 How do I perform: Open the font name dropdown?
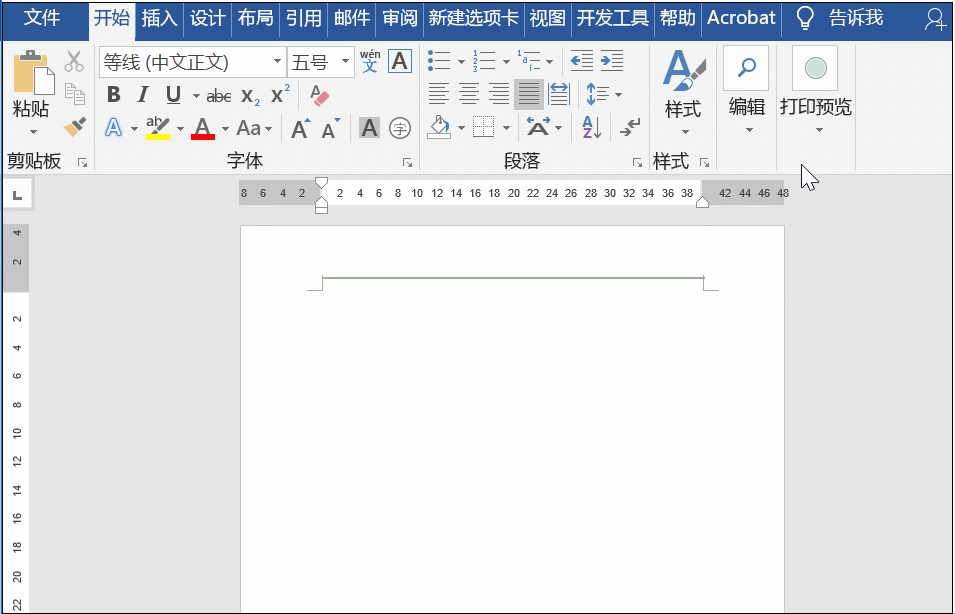tap(277, 62)
